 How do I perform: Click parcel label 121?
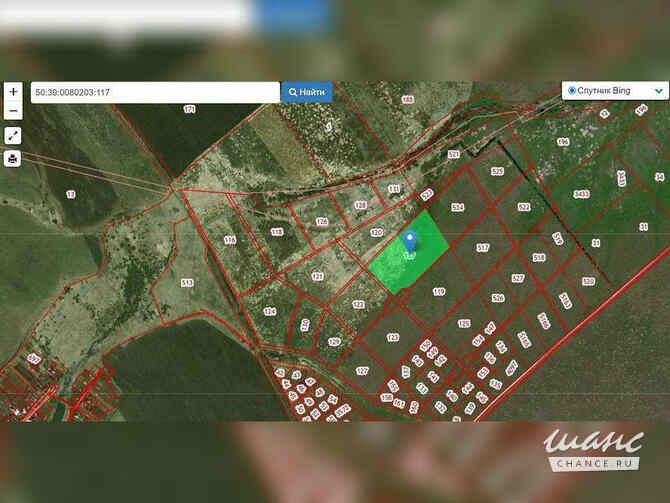[317, 277]
